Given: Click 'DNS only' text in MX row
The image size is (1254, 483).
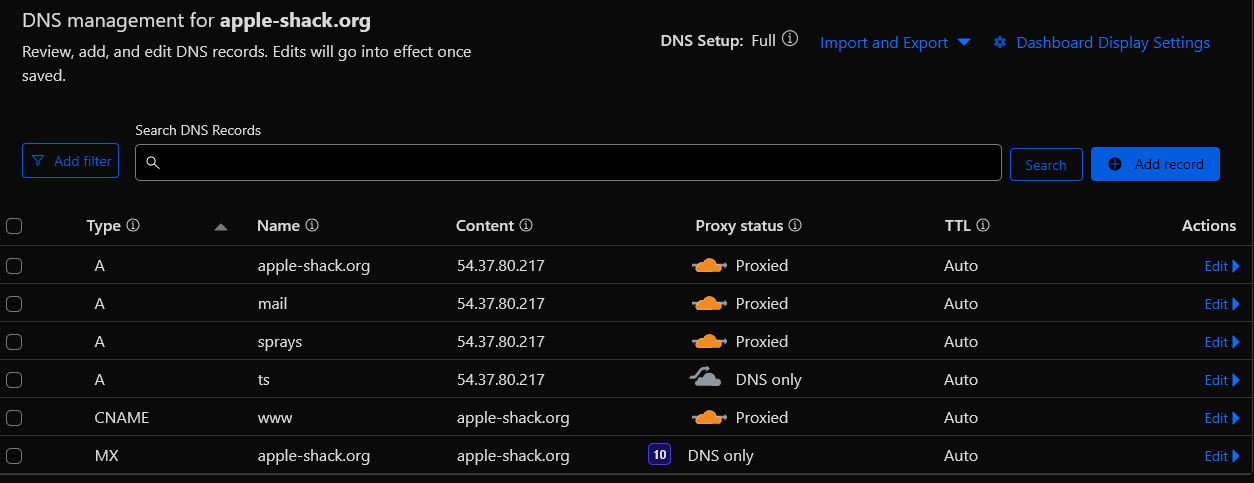Looking at the screenshot, I should [x=721, y=455].
